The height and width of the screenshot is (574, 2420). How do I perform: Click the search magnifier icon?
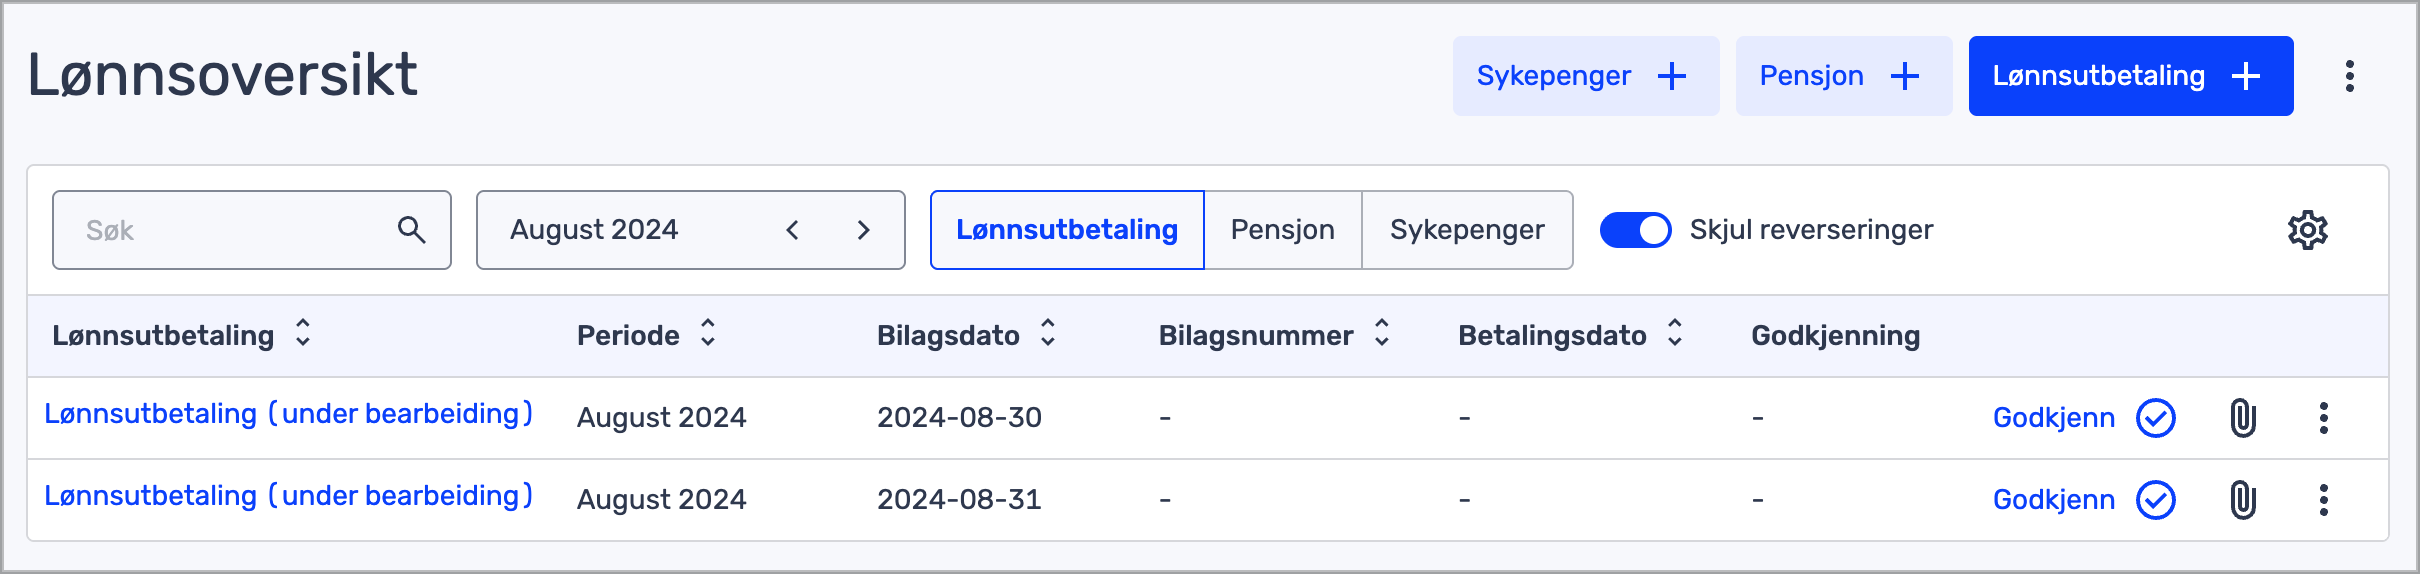pyautogui.click(x=411, y=230)
